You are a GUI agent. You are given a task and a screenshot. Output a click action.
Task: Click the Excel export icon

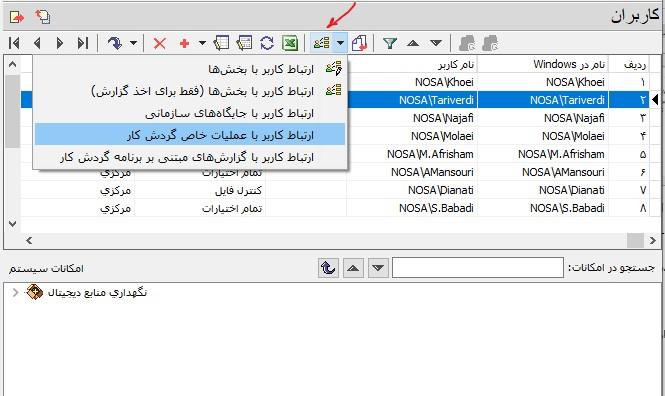290,43
